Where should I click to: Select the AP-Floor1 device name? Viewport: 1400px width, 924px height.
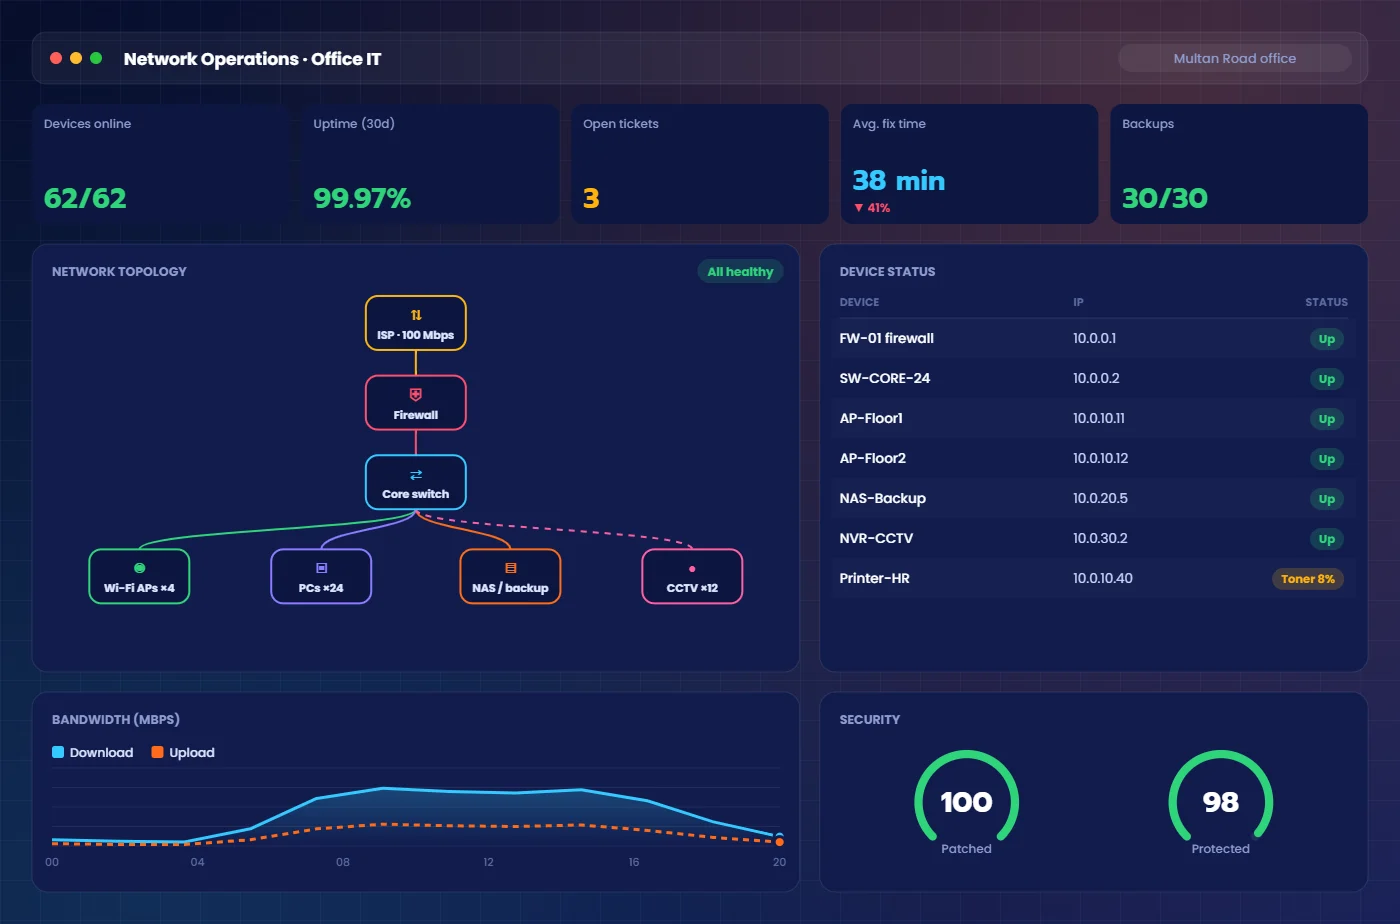coord(871,418)
